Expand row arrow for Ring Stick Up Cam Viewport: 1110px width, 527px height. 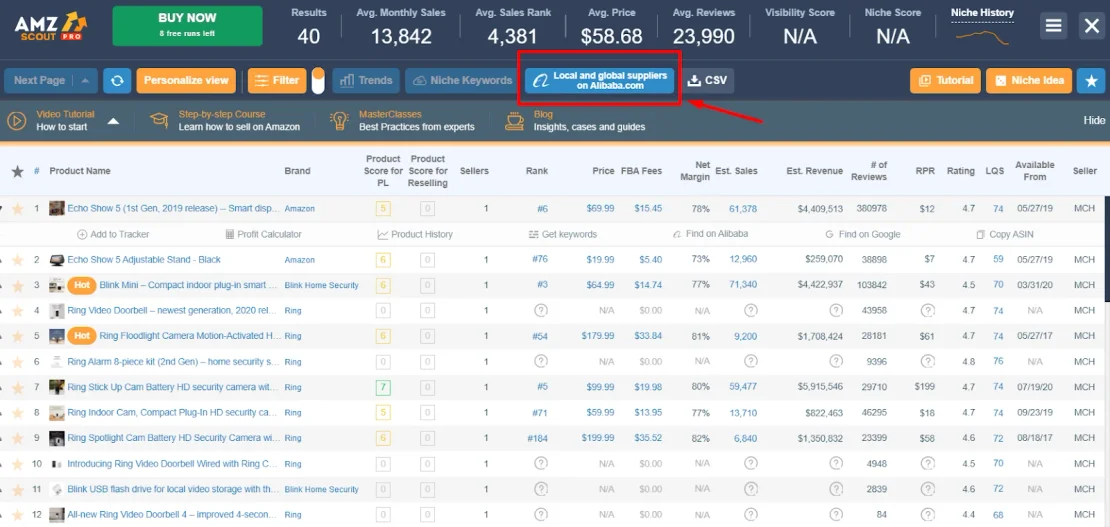coord(2,387)
